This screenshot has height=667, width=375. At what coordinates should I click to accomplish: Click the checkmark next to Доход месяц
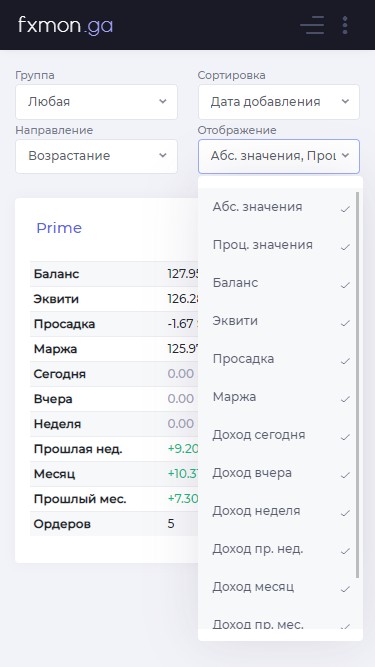coord(346,589)
